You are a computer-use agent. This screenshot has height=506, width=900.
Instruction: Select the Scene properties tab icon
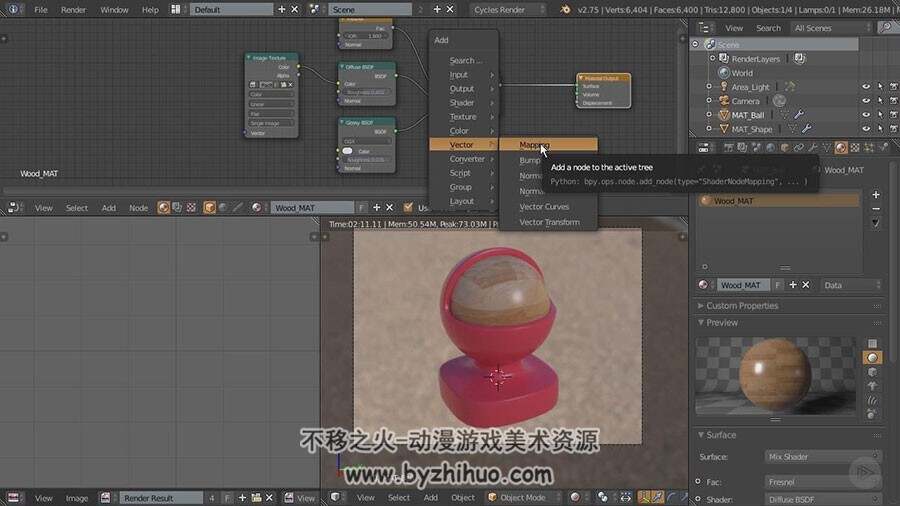tap(757, 148)
